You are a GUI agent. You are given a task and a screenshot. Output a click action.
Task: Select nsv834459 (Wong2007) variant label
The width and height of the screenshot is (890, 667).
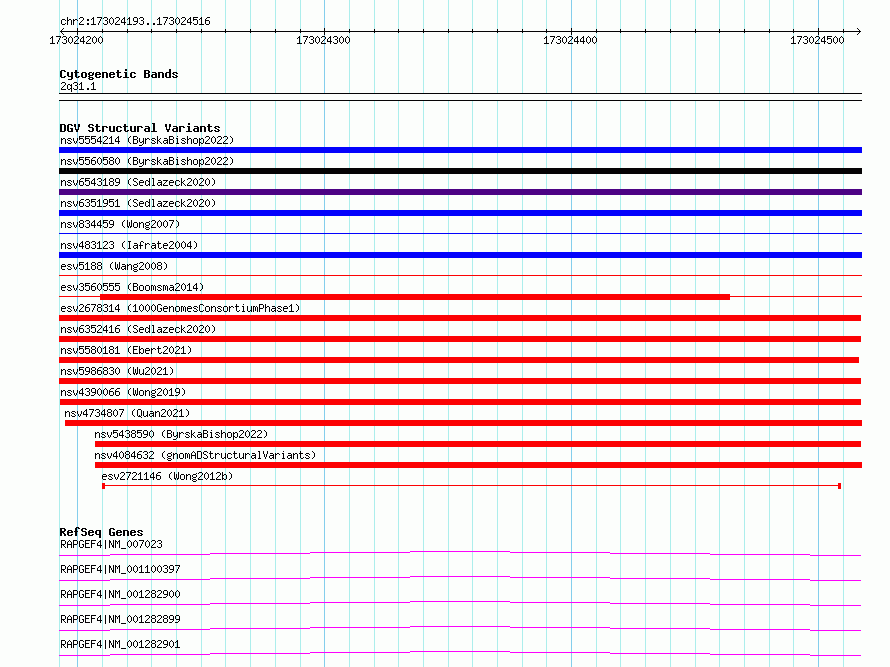(x=120, y=224)
